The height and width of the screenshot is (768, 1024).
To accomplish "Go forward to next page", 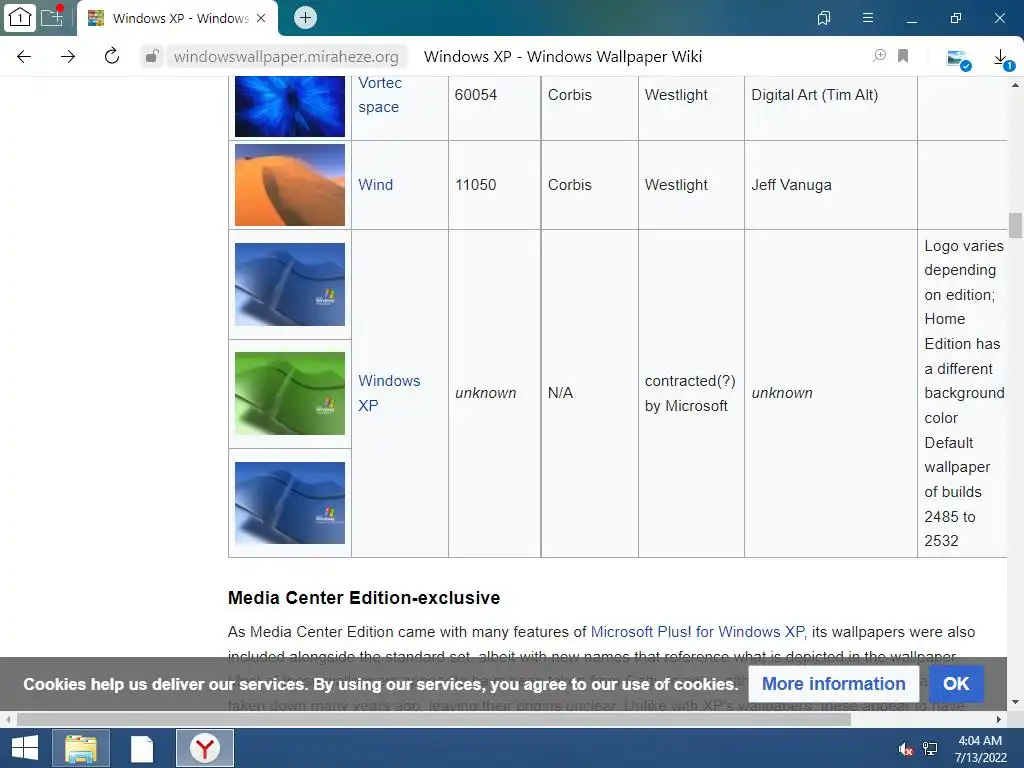I will [68, 56].
